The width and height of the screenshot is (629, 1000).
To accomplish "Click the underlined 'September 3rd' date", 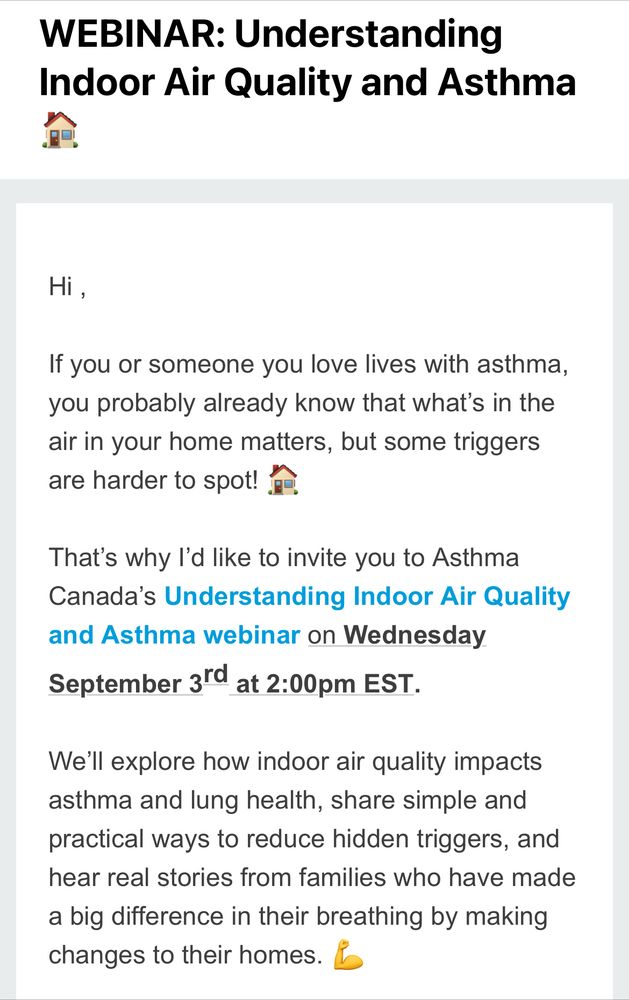I will (x=138, y=681).
